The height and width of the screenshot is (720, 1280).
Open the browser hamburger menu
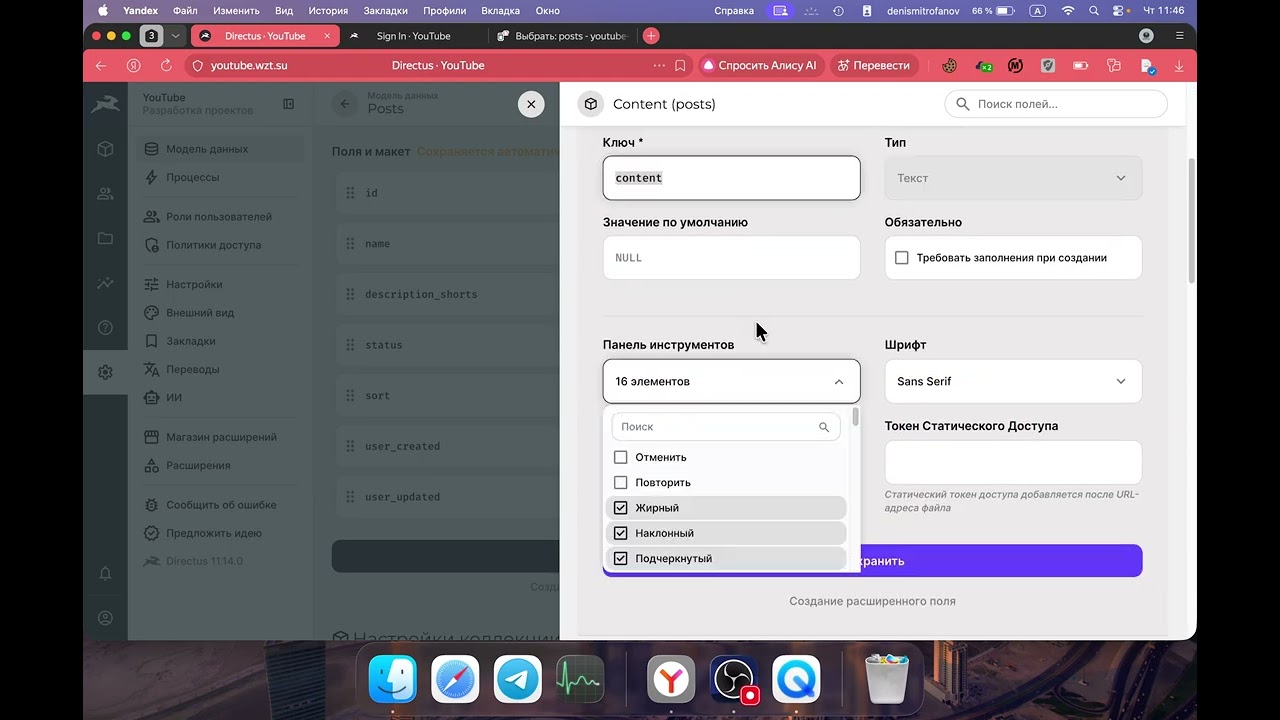coord(1180,36)
